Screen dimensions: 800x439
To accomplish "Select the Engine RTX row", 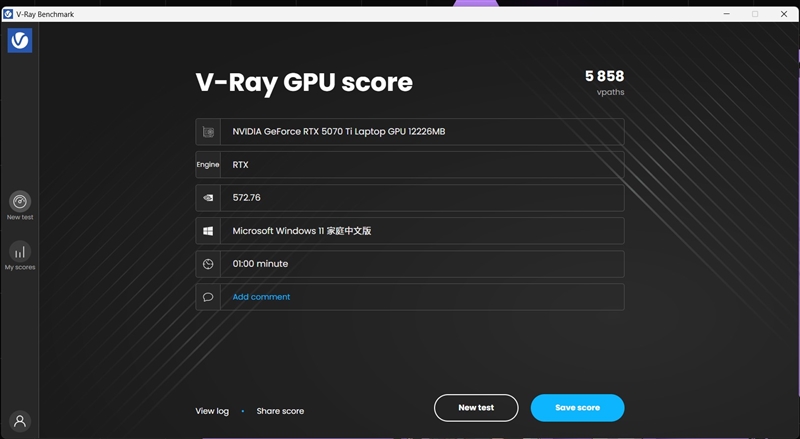I will (410, 165).
